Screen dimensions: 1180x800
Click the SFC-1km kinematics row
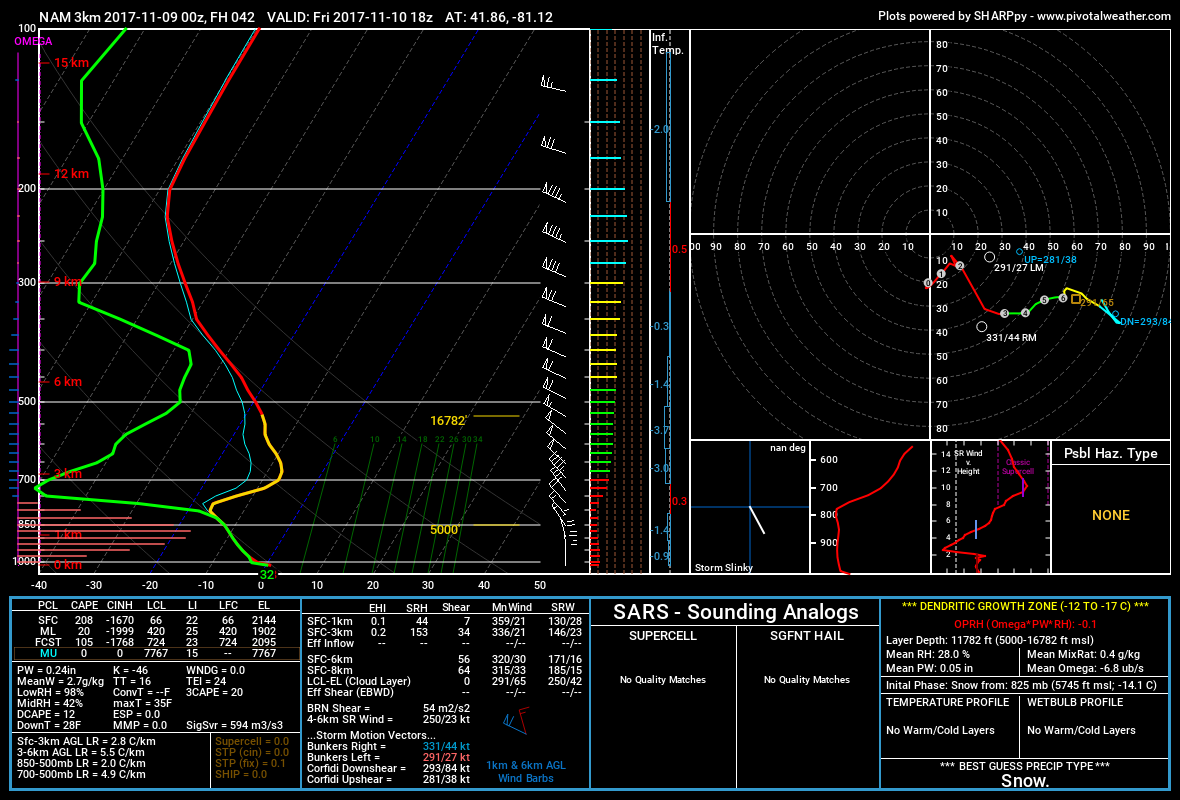click(444, 622)
